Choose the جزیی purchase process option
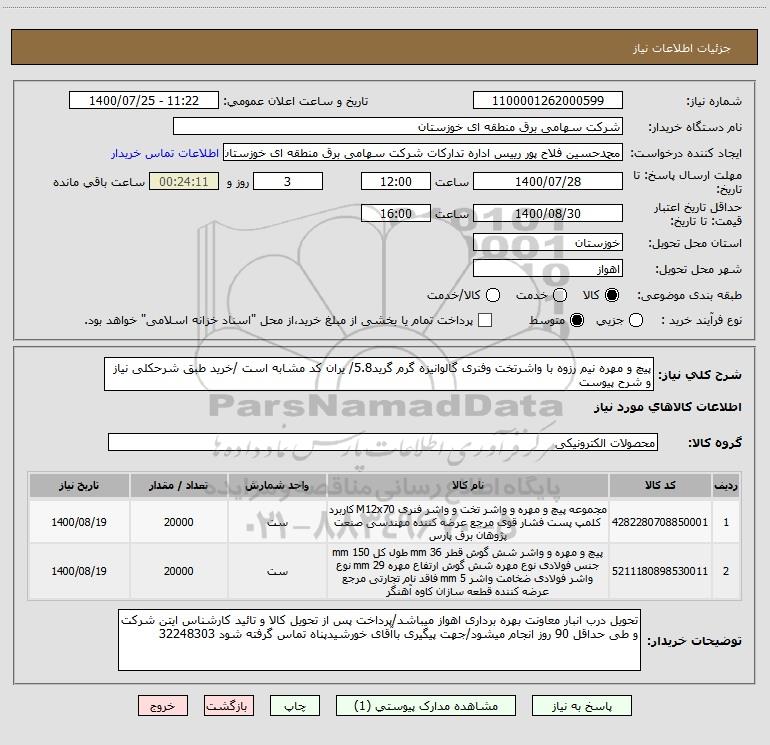The image size is (770, 745). [x=636, y=320]
